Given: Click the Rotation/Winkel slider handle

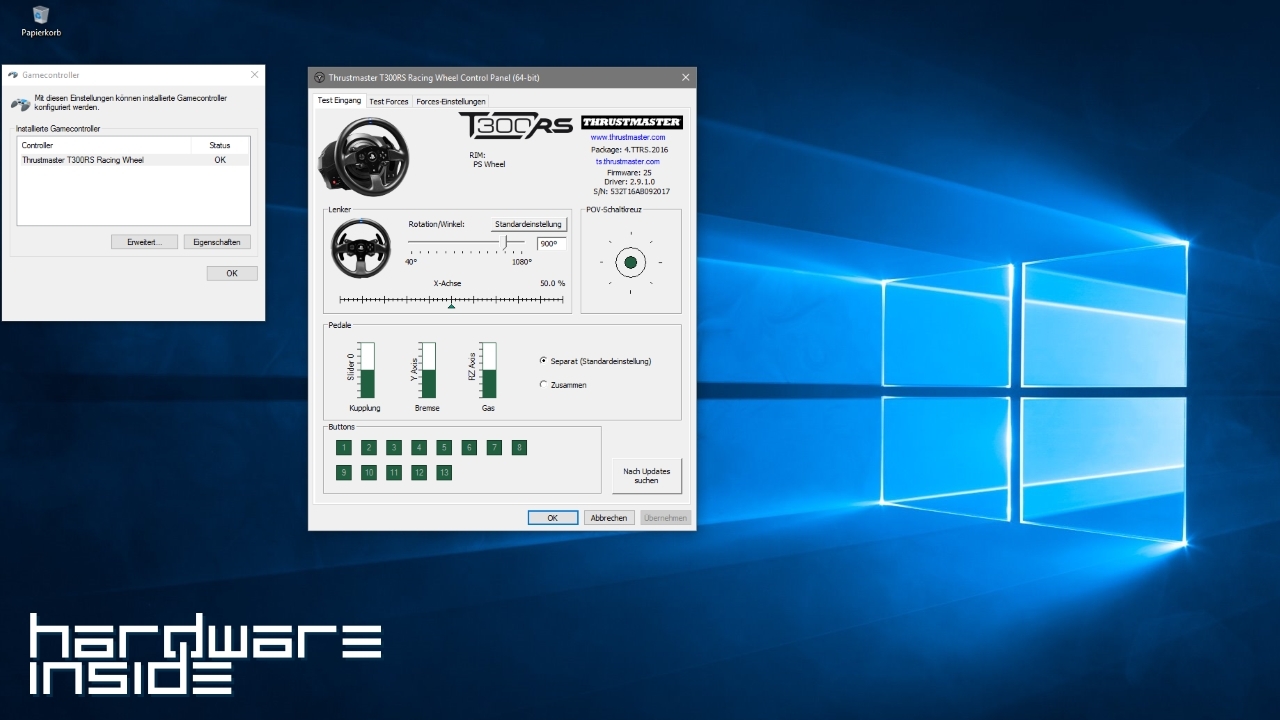Looking at the screenshot, I should tap(507, 242).
